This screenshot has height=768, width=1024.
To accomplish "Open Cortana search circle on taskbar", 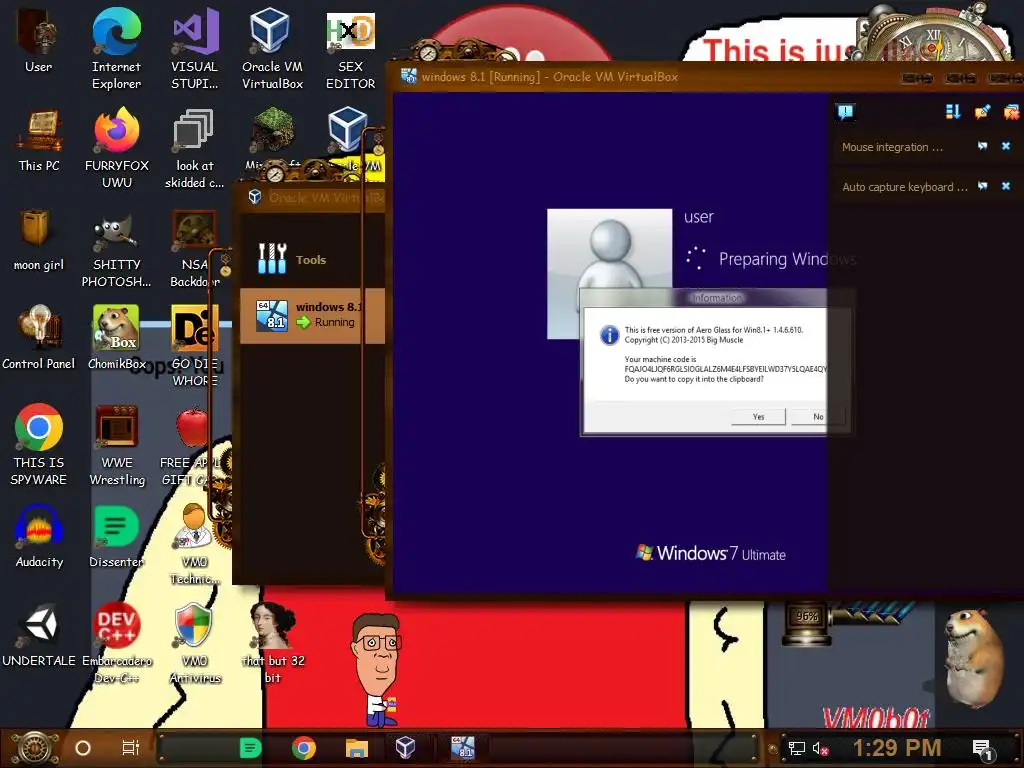I will (x=83, y=748).
